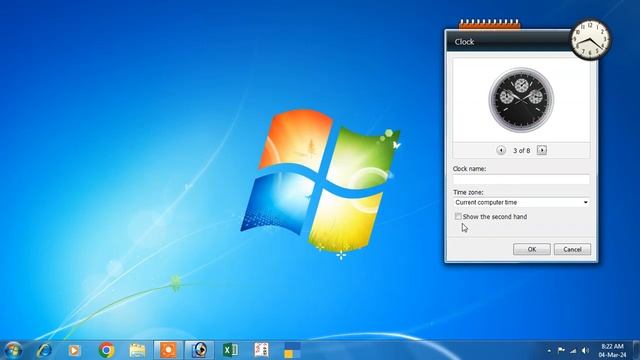Viewport: 640px width, 360px height.
Task: Click the 'Time zone:' label
Action: click(468, 192)
